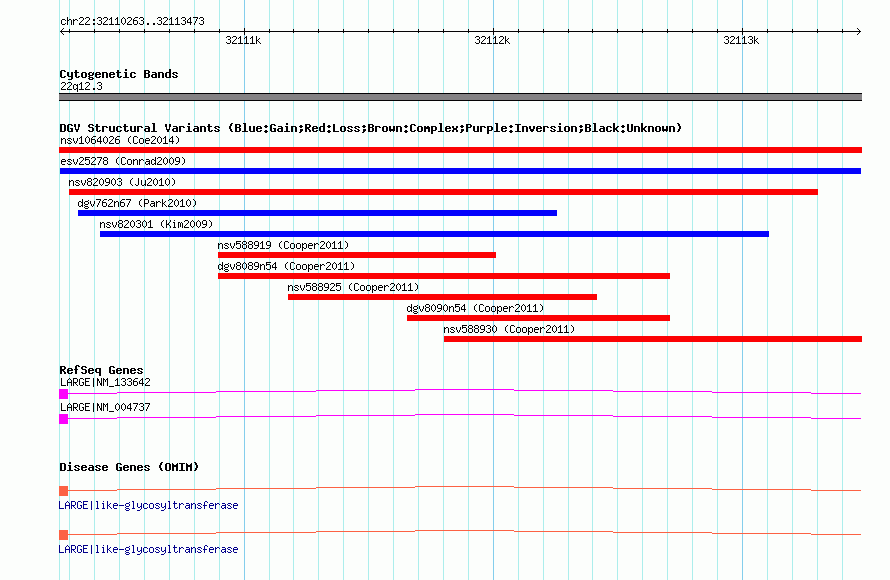Image resolution: width=890 pixels, height=580 pixels.
Task: Click the nsv588919 (Cooper2011) label text
Action: [x=283, y=245]
